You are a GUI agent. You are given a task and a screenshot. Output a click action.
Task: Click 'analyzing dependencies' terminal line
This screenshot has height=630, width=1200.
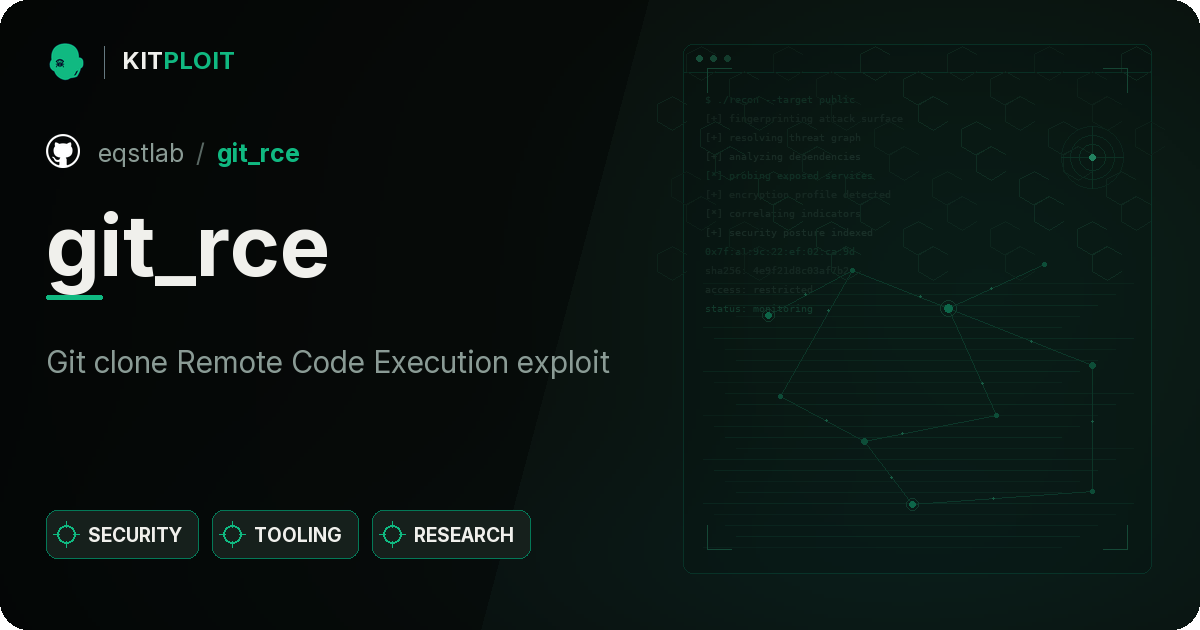point(782,157)
